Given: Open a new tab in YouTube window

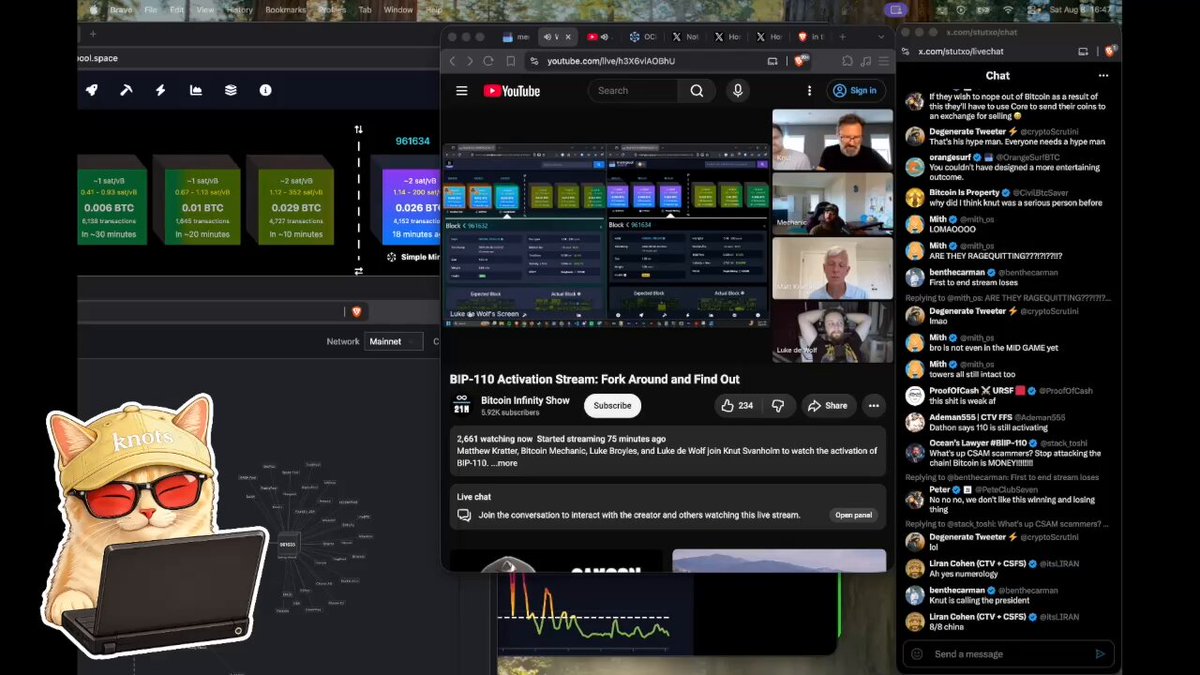Looking at the screenshot, I should (842, 37).
